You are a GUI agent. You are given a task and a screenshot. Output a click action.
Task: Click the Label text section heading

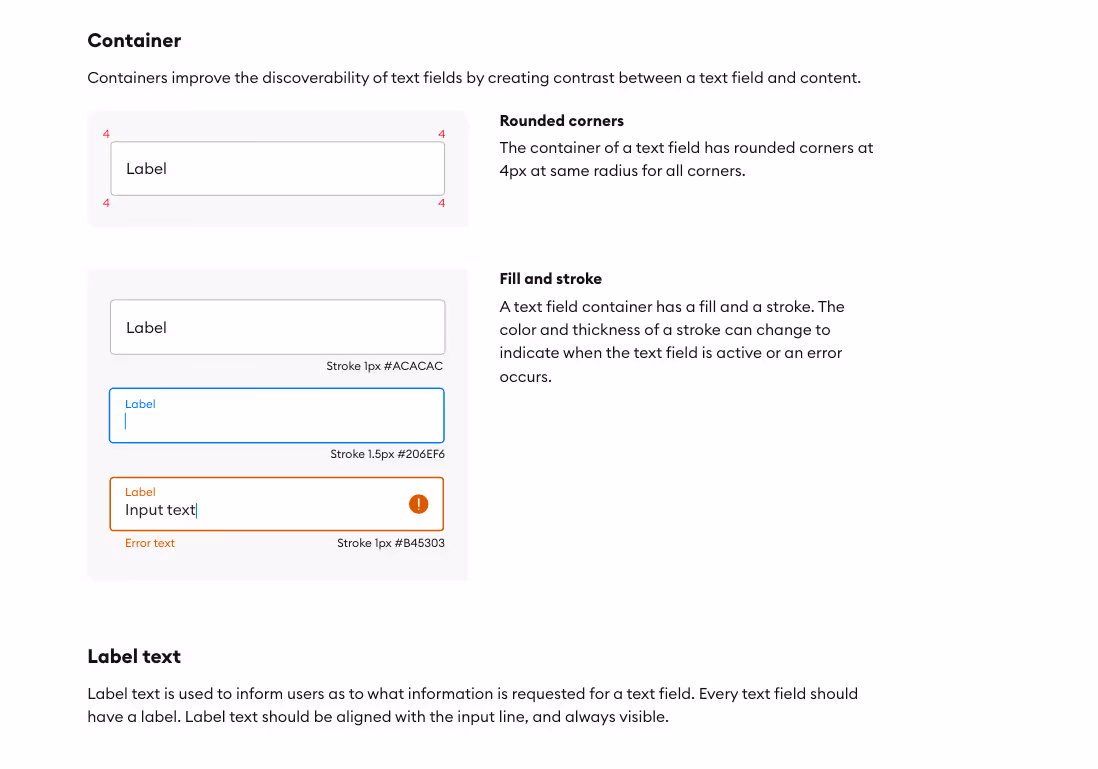[x=133, y=656]
